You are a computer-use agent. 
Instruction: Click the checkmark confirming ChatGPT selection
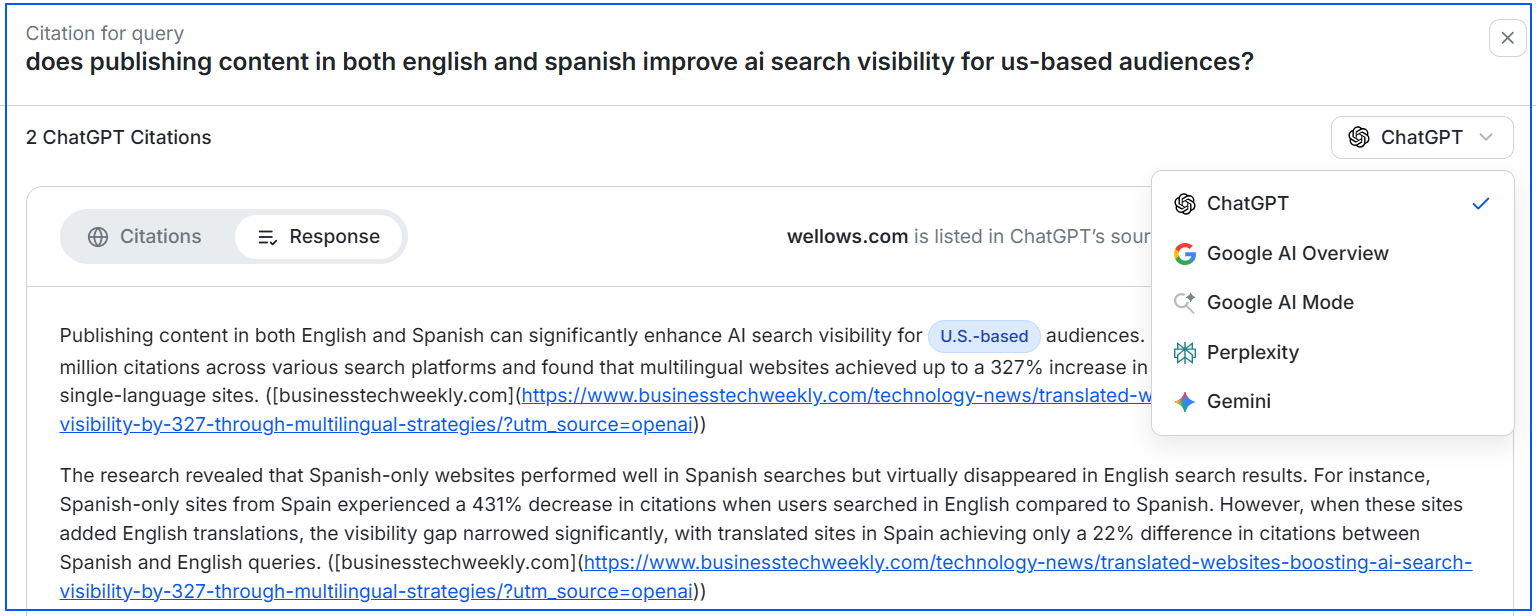[1481, 203]
